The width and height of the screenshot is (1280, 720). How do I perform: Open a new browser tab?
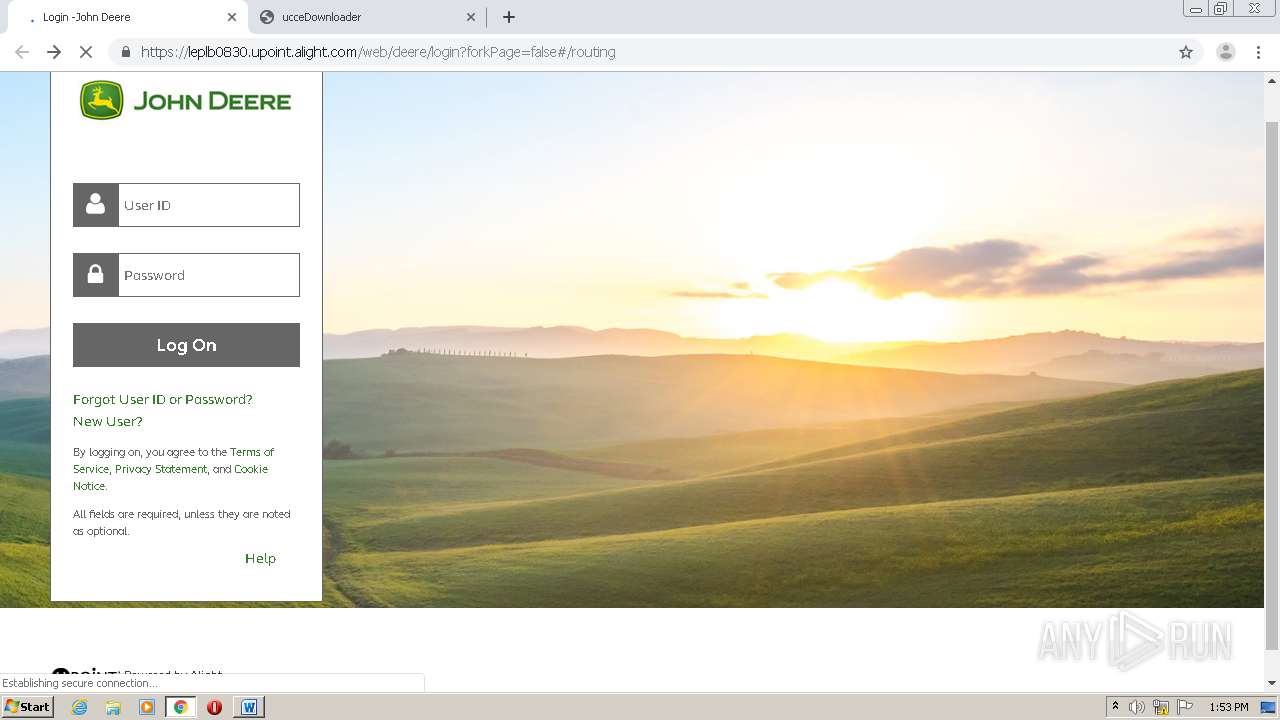(x=509, y=17)
